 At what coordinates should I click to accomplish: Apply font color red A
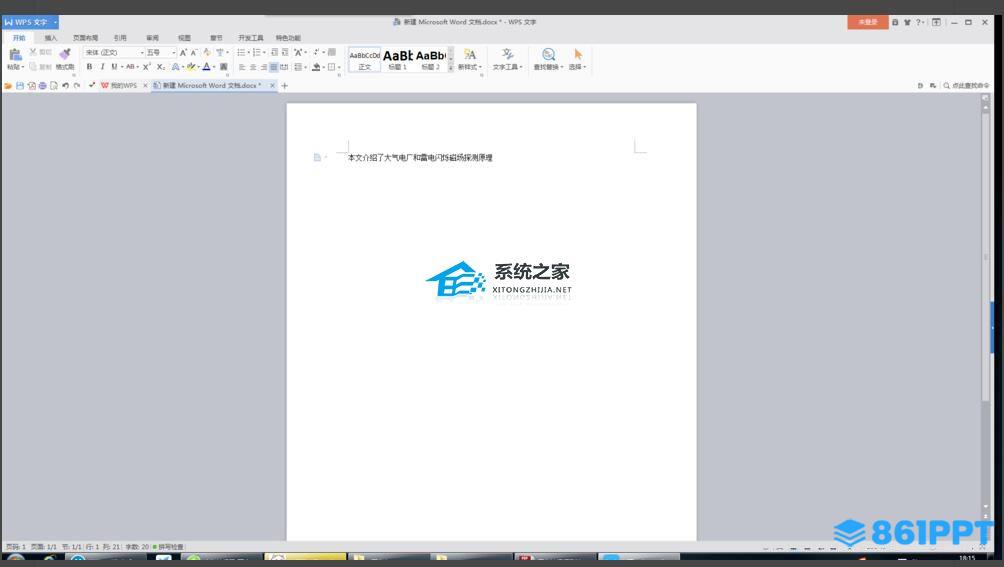(206, 67)
